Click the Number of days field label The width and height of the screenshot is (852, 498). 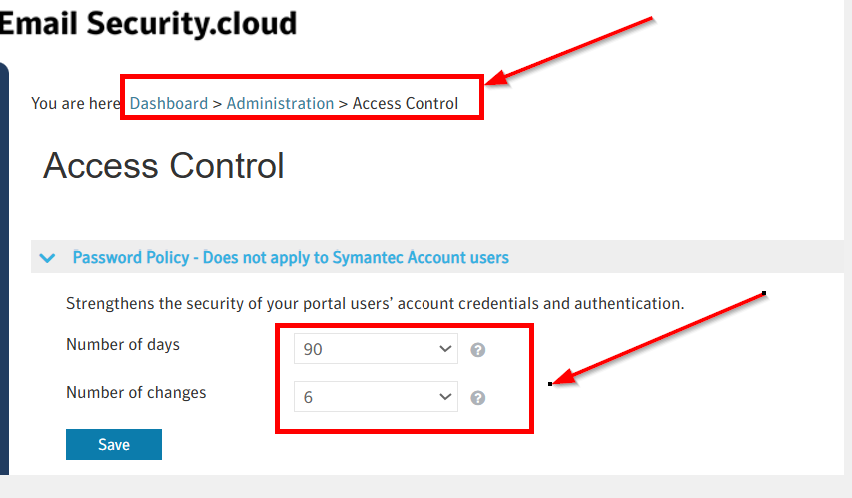(123, 345)
